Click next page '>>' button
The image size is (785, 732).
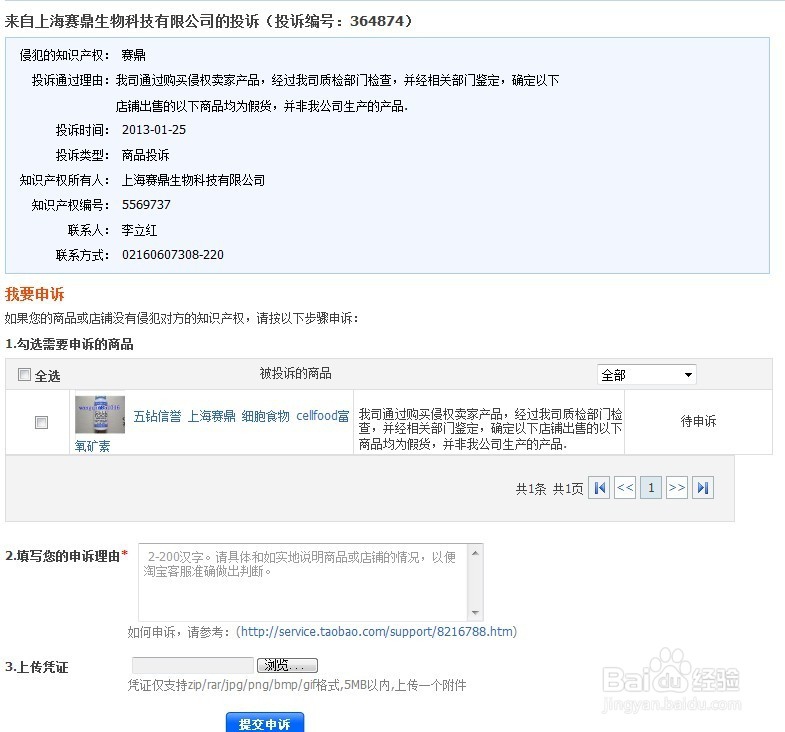[x=677, y=488]
